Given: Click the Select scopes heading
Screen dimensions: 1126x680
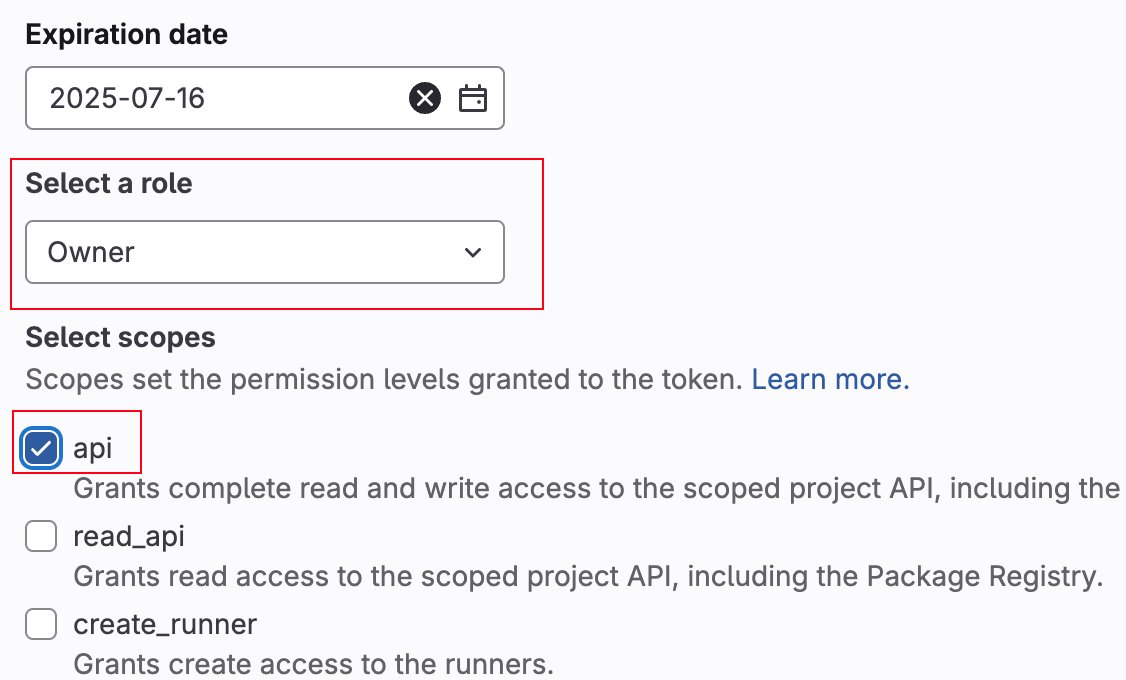Looking at the screenshot, I should point(121,337).
